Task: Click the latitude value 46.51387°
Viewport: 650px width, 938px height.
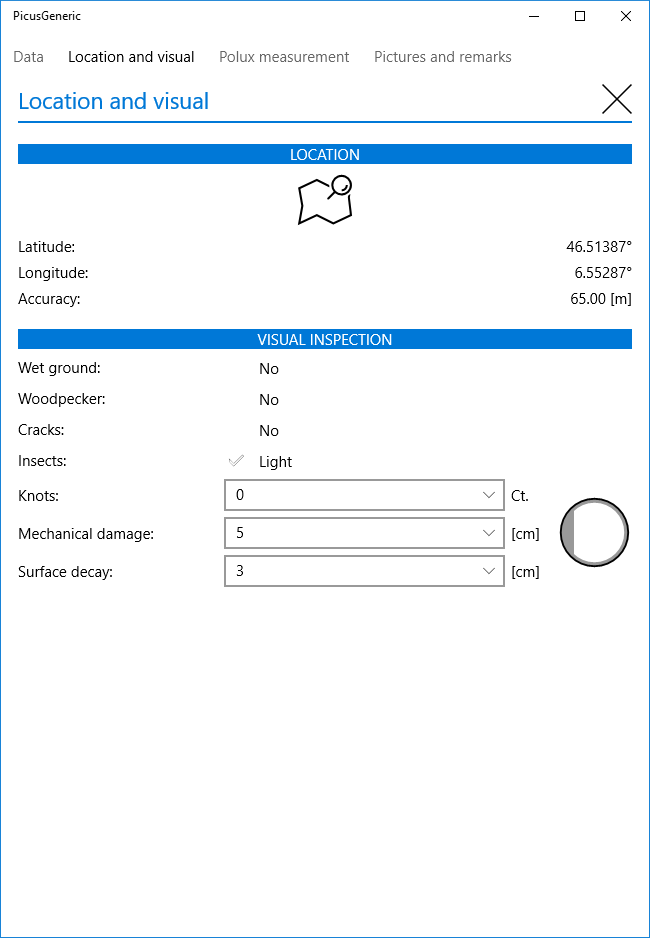Action: [599, 246]
